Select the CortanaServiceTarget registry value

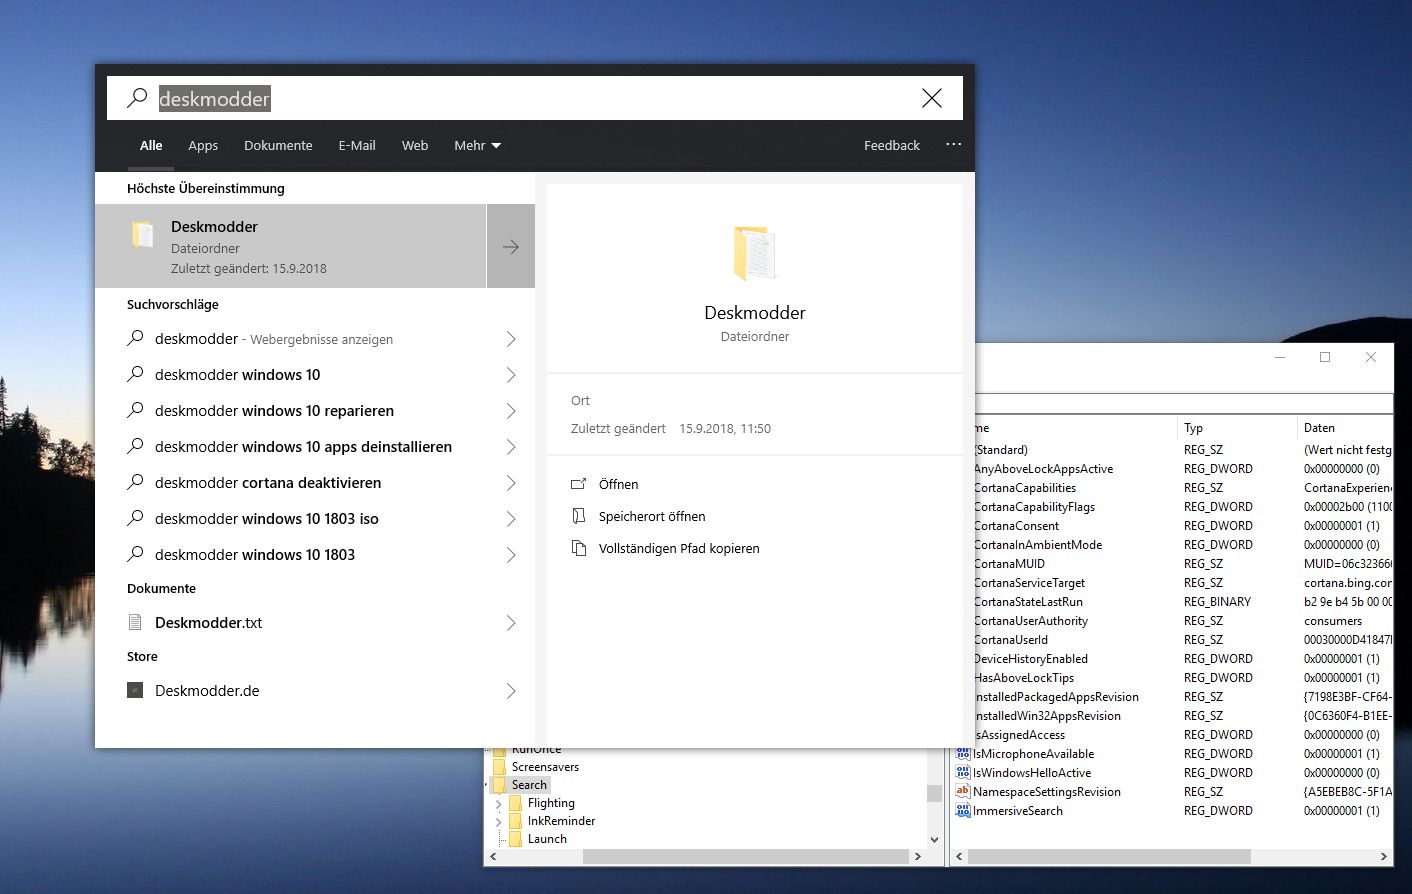[1029, 583]
